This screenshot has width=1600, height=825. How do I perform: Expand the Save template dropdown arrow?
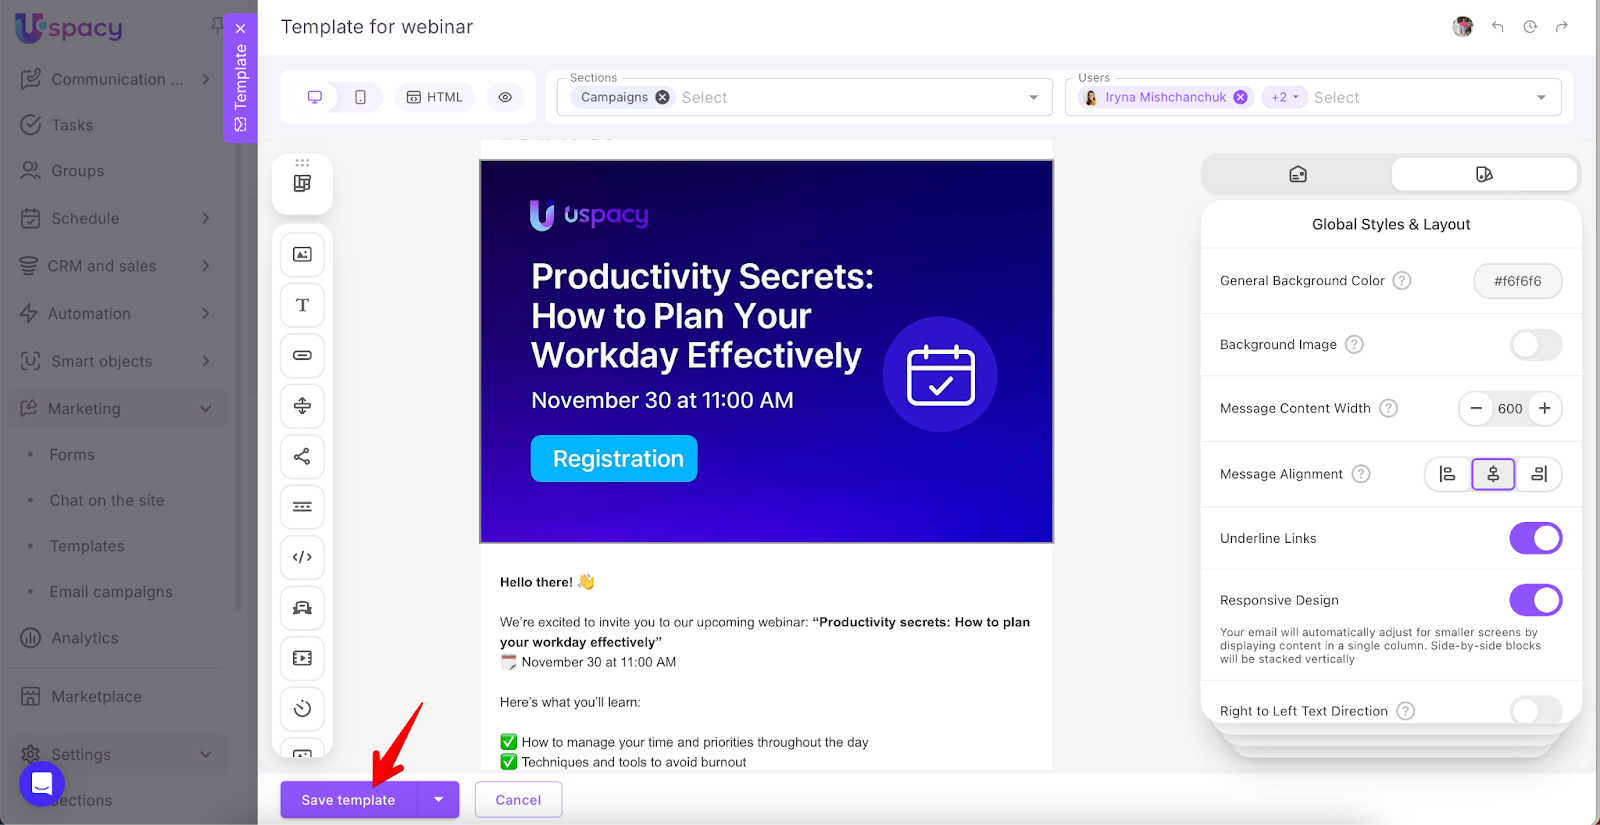[438, 800]
